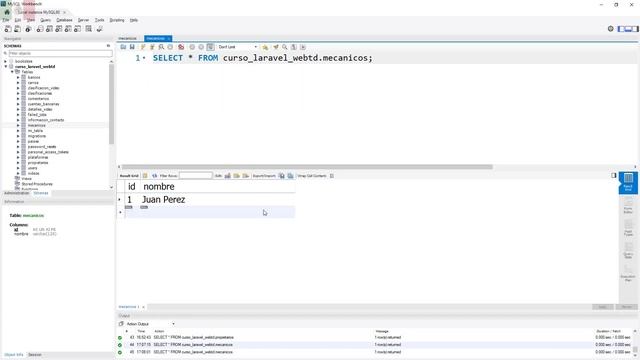This screenshot has width=640, height=360.
Task: Expand the mecanicos table node
Action: (18, 125)
